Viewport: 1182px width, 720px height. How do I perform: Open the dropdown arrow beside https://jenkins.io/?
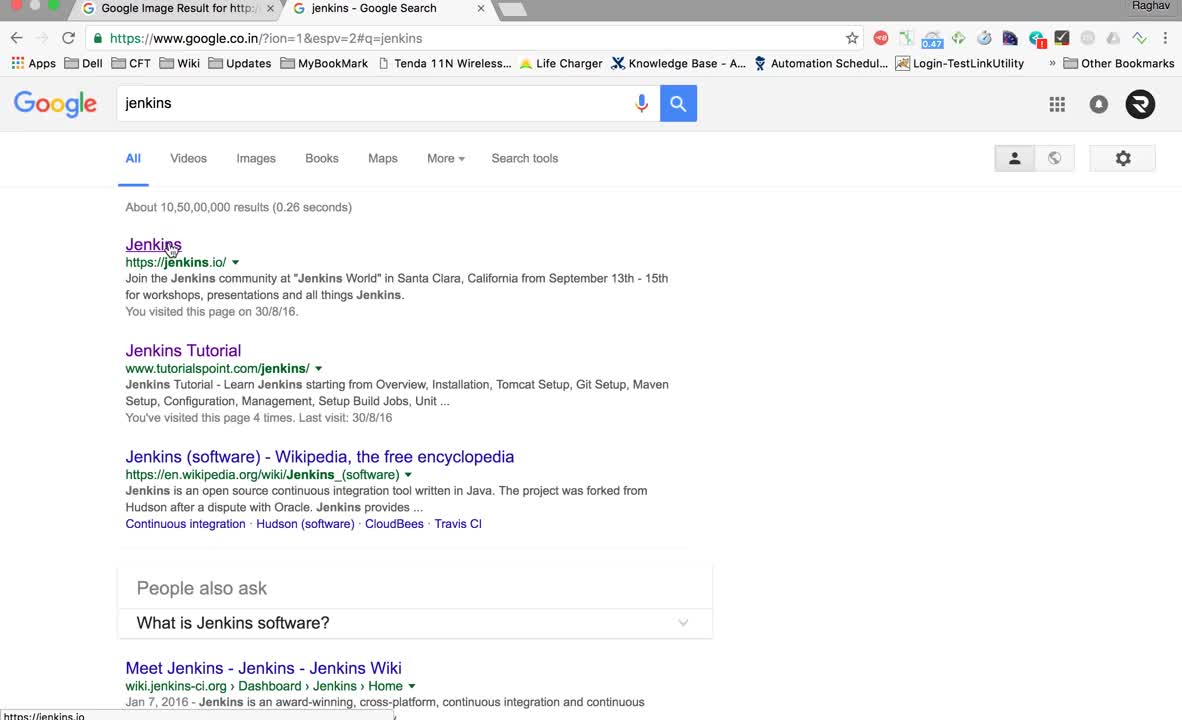235,262
